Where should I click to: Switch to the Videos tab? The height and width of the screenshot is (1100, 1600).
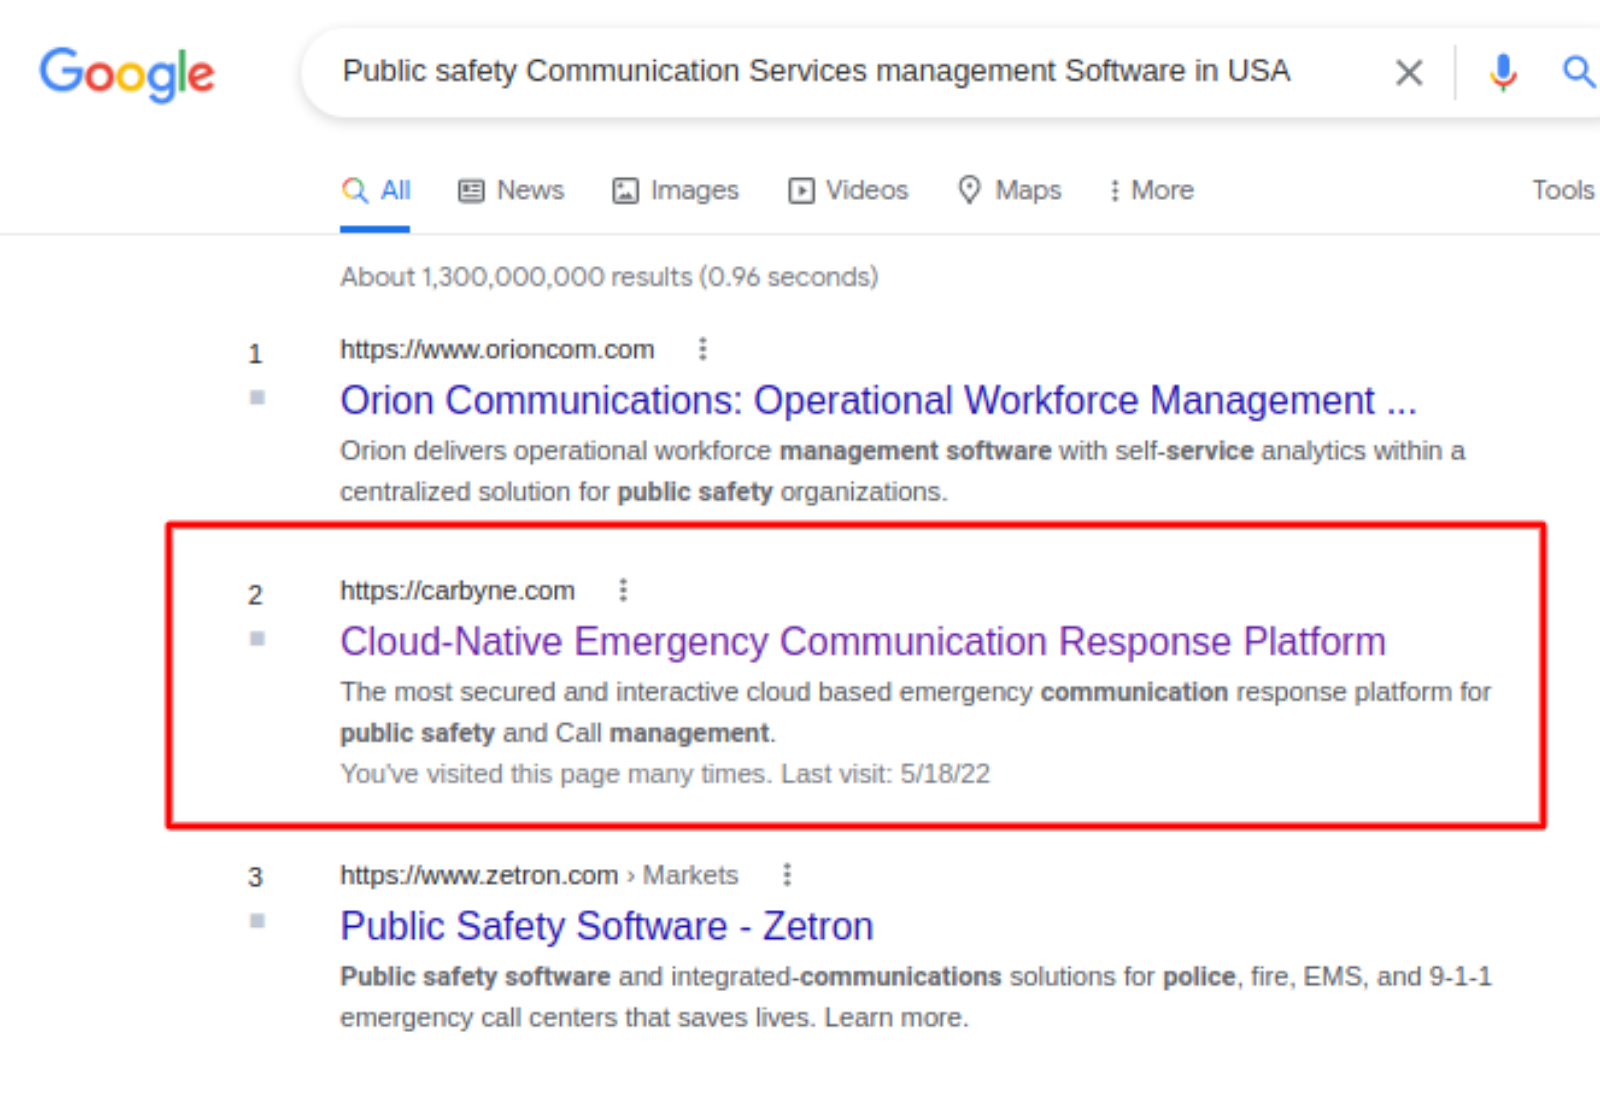(848, 190)
